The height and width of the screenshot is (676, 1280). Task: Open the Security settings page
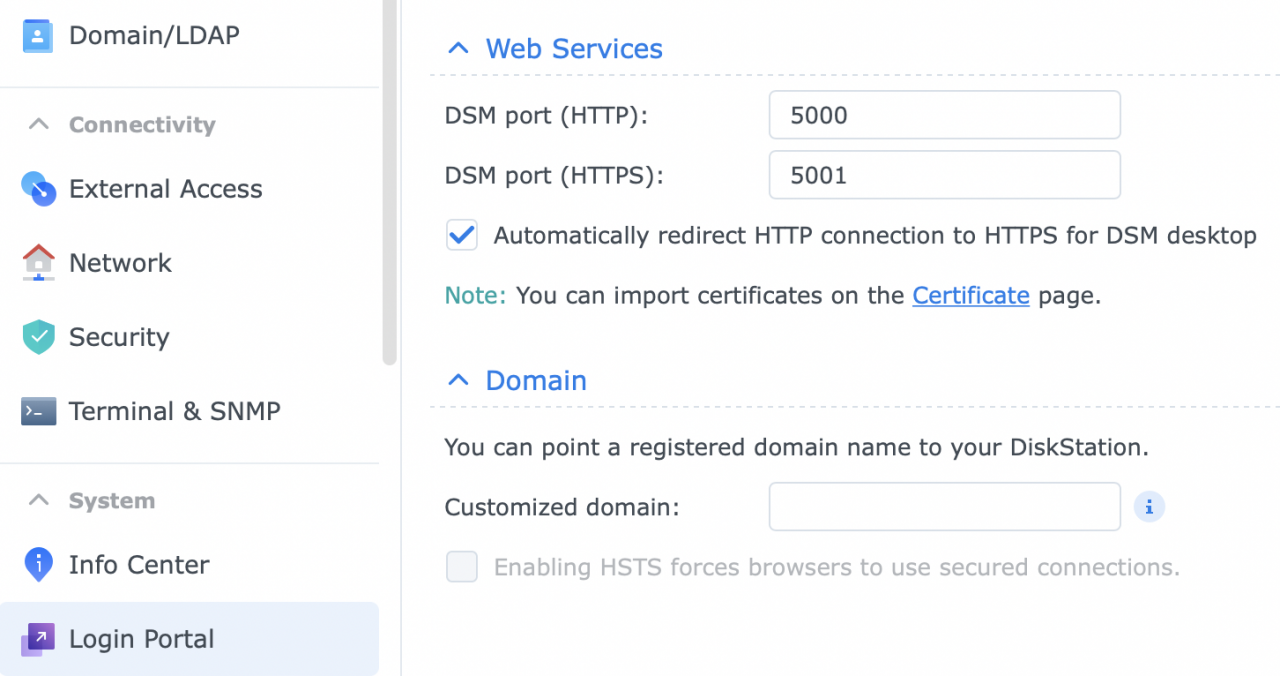pos(119,337)
